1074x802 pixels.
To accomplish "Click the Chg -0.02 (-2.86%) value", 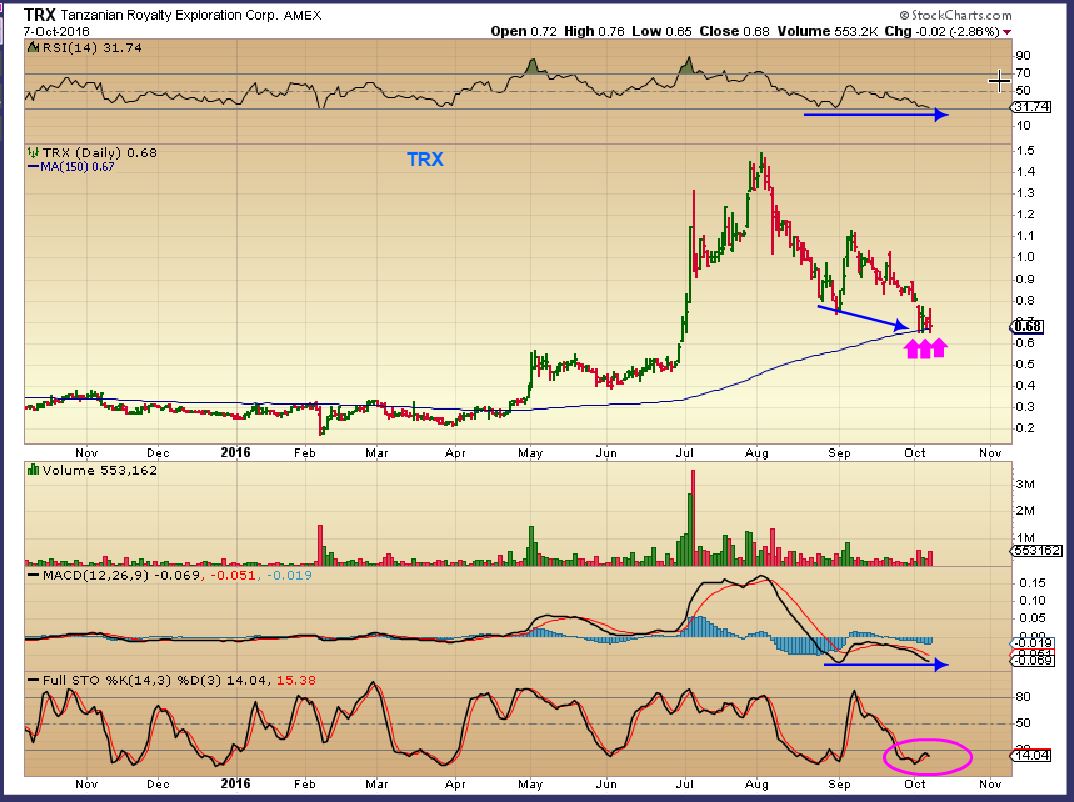I will pos(942,32).
